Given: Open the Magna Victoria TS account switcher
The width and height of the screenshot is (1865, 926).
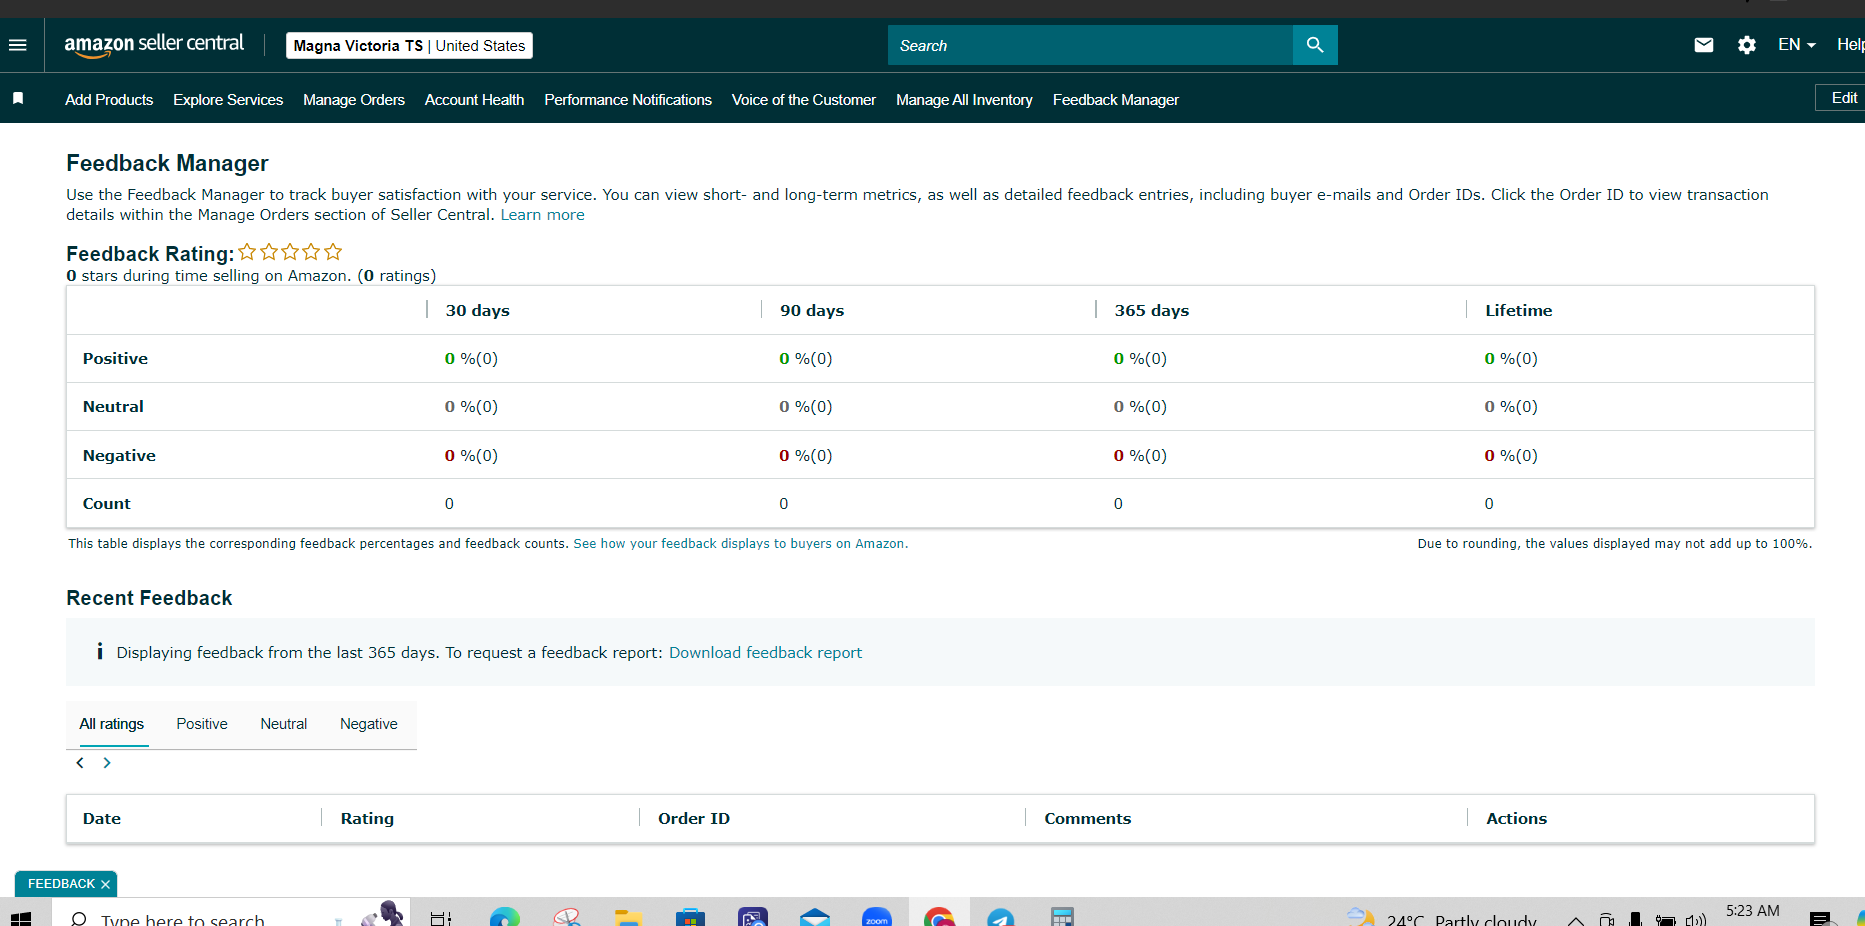Looking at the screenshot, I should click(x=409, y=46).
